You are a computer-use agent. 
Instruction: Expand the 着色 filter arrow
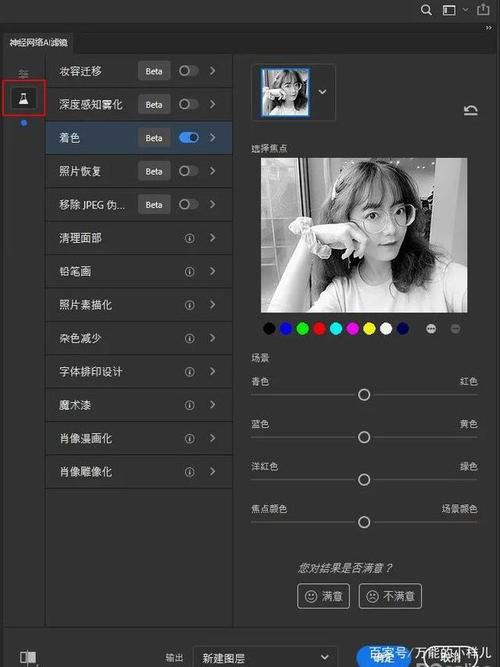pyautogui.click(x=212, y=137)
